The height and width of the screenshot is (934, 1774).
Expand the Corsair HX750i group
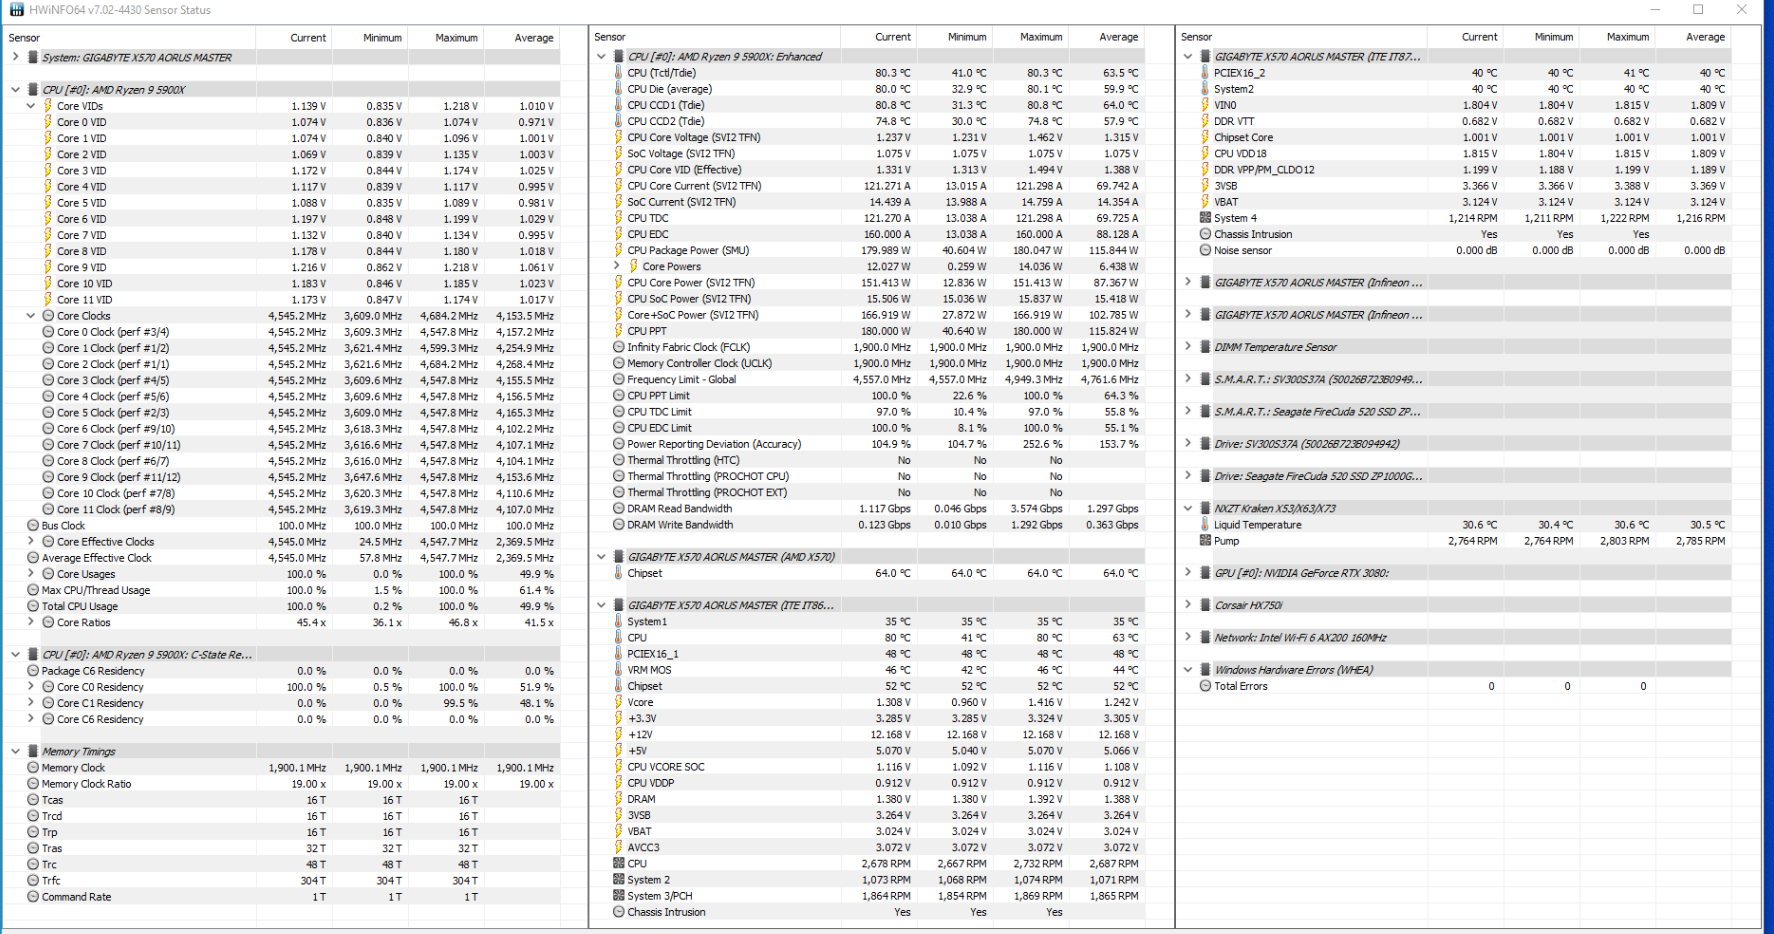[x=1188, y=605]
